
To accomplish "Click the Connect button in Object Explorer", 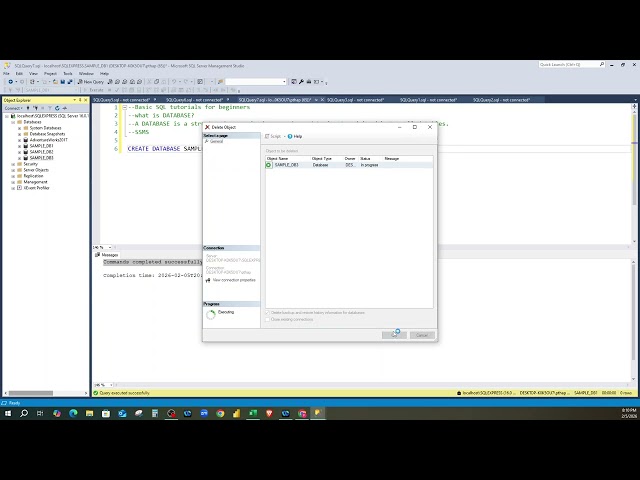I will [x=13, y=108].
